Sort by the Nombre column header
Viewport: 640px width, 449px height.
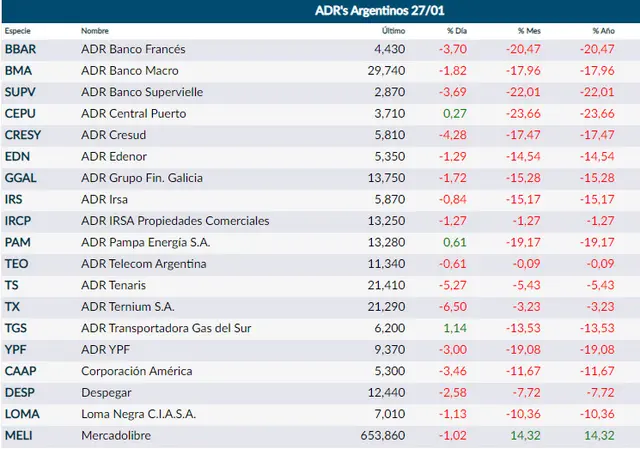pos(95,31)
